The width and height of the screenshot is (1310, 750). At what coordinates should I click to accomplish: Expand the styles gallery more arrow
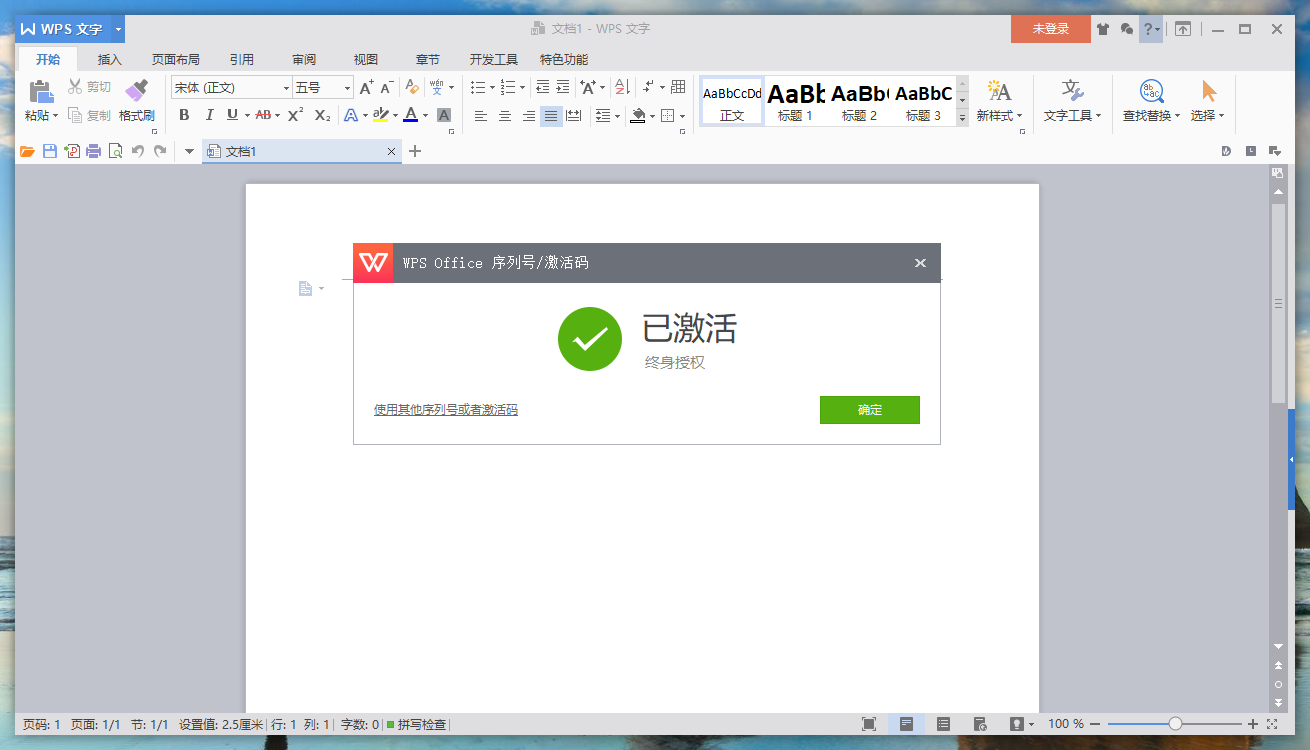tap(963, 117)
